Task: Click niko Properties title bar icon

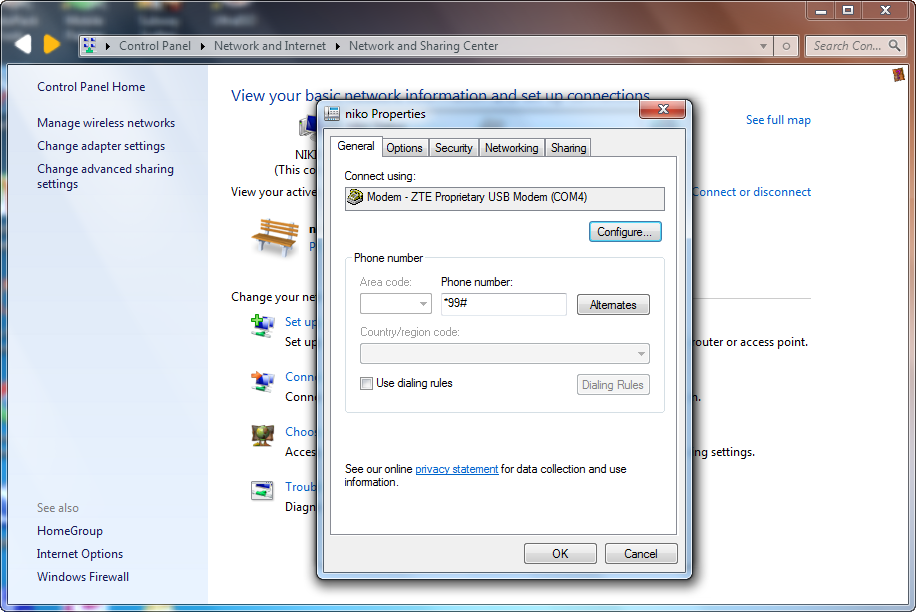Action: click(x=332, y=113)
